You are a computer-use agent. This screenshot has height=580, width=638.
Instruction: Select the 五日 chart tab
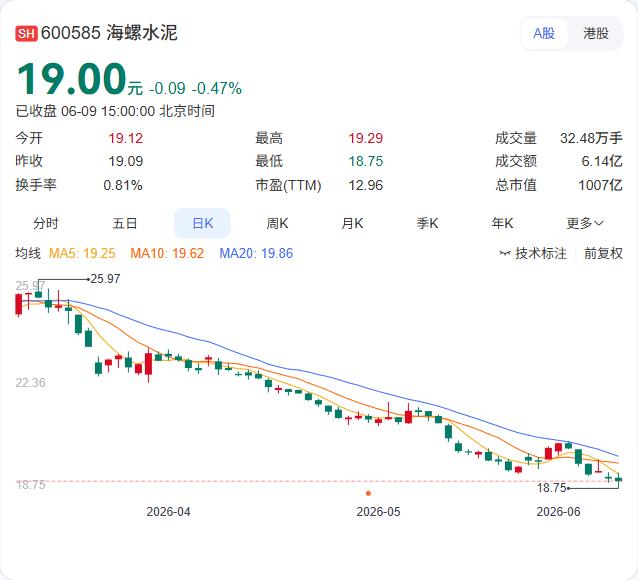click(125, 223)
